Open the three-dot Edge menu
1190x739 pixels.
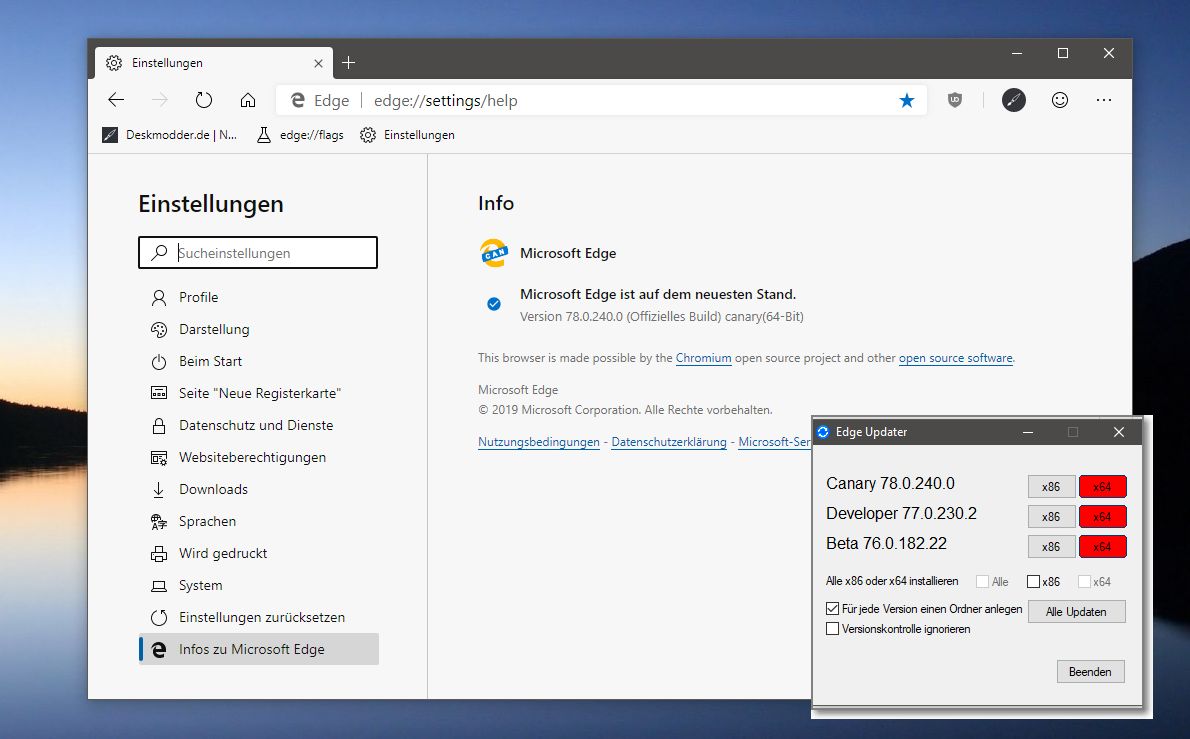point(1103,100)
